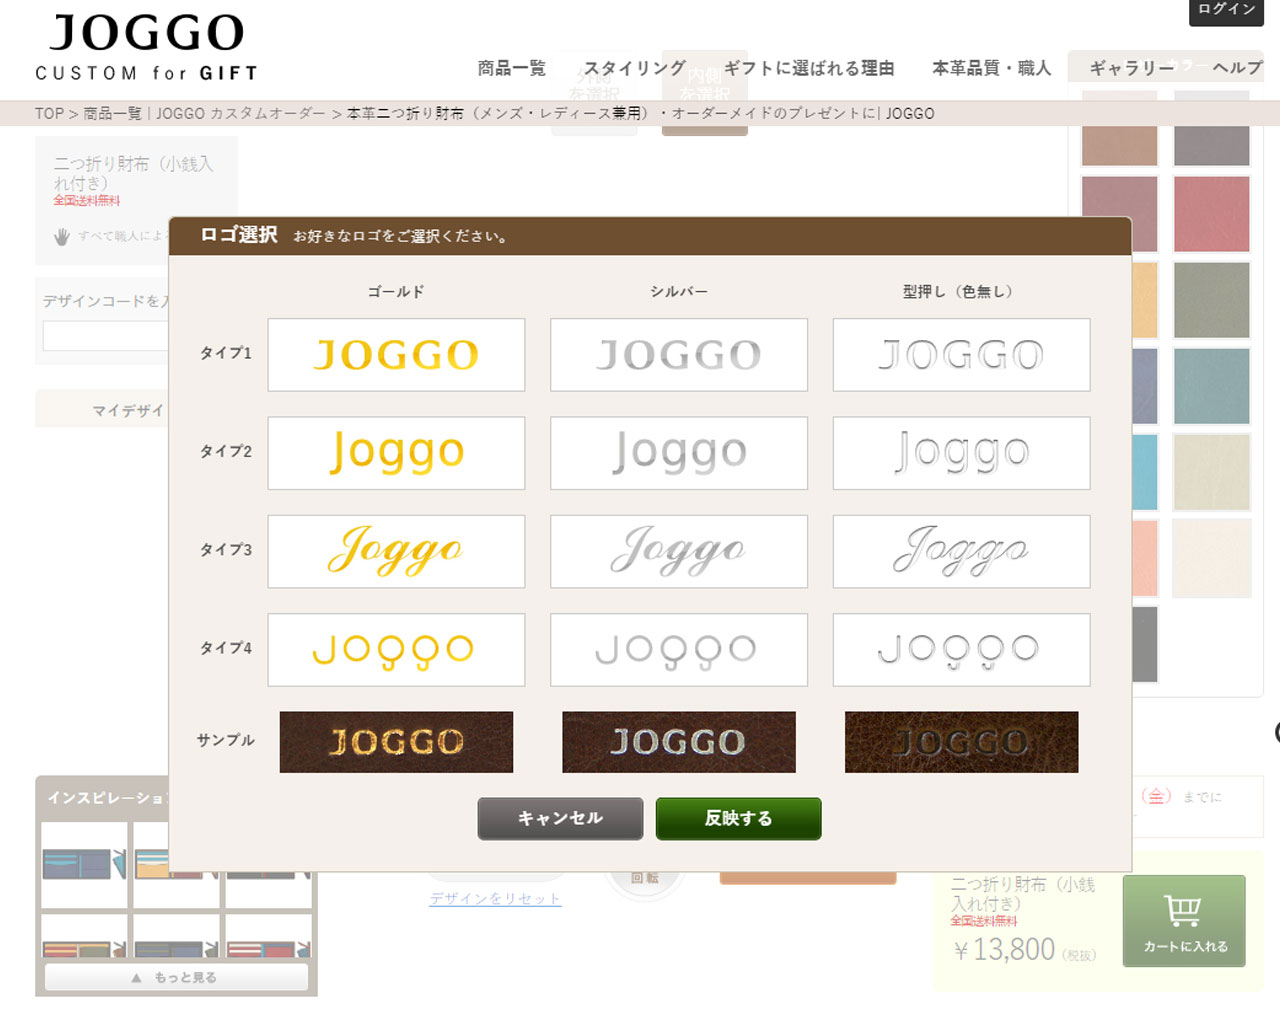Select gold Type 4 rounded logo
The height and width of the screenshot is (1024, 1280).
point(396,650)
